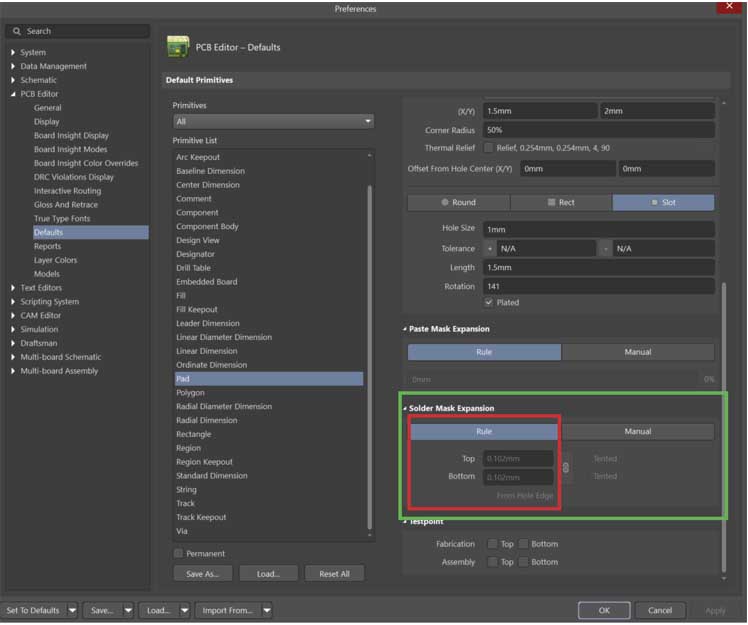Viewport: 748px width, 625px height.
Task: Enable the Thermal Relief checkbox
Action: point(489,147)
